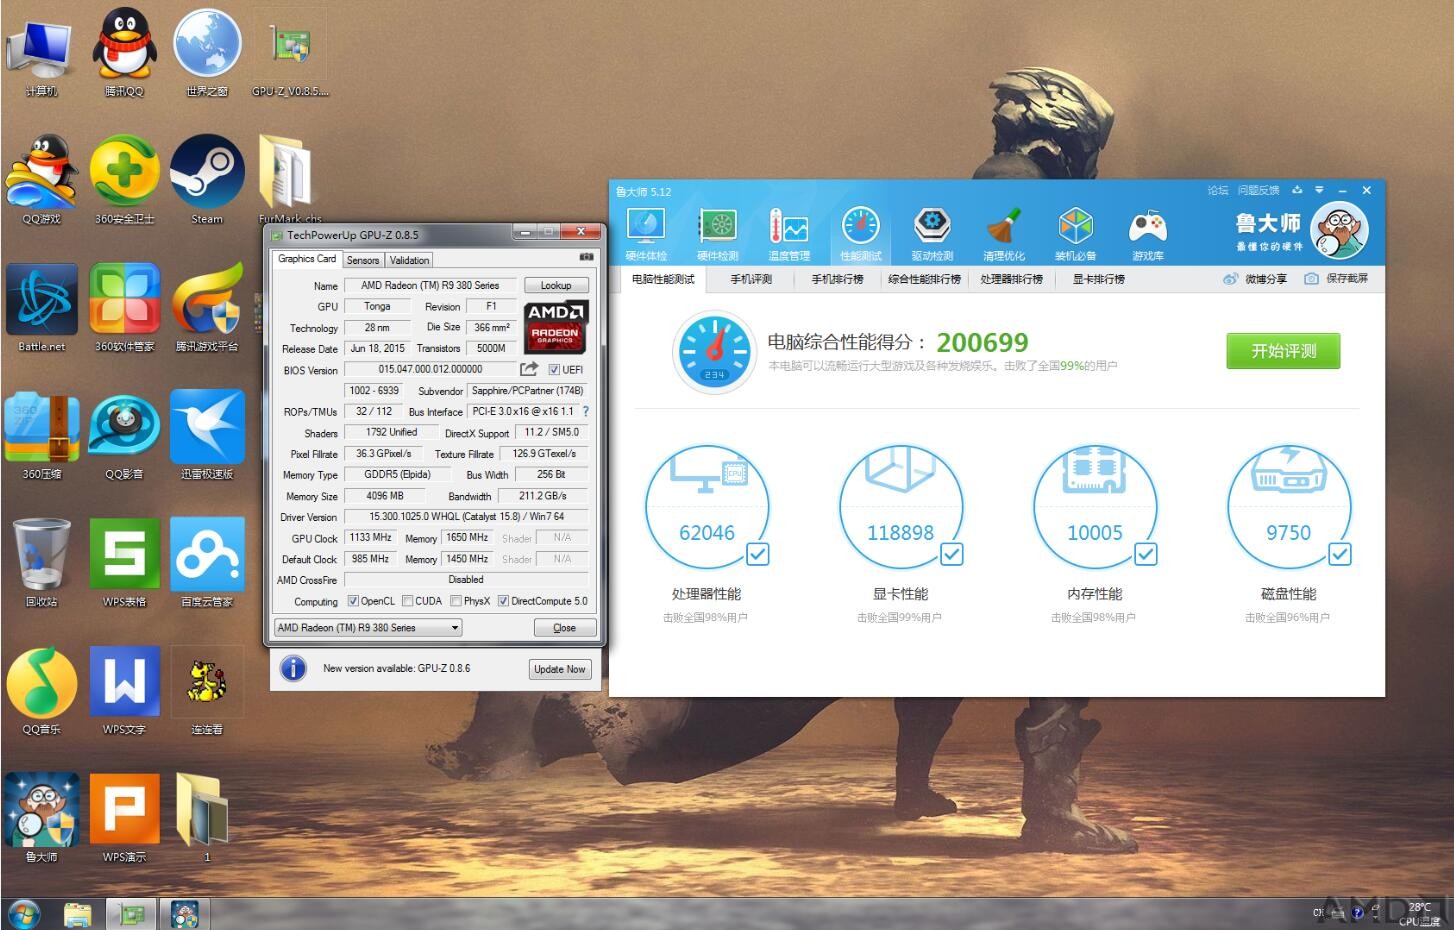The height and width of the screenshot is (930, 1454).
Task: Switch to 综合性能排行榜 tab
Action: pos(925,279)
